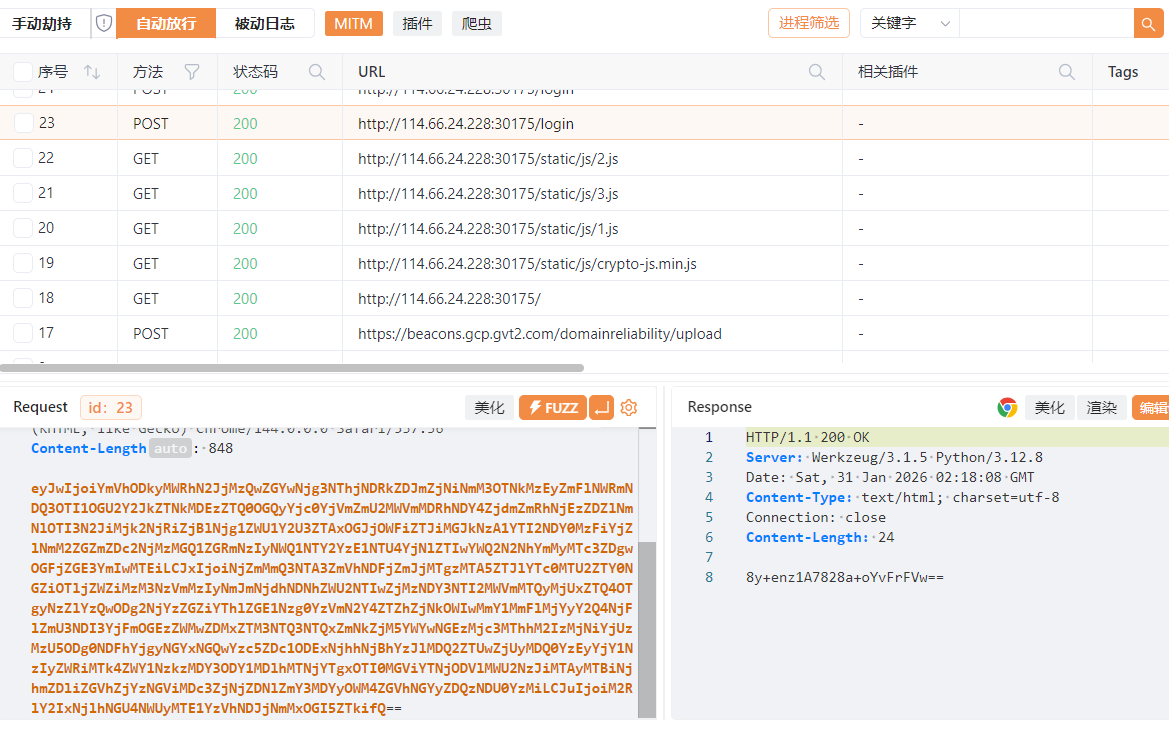The height and width of the screenshot is (734, 1169).
Task: Select the root URL in row 18
Action: 450,299
